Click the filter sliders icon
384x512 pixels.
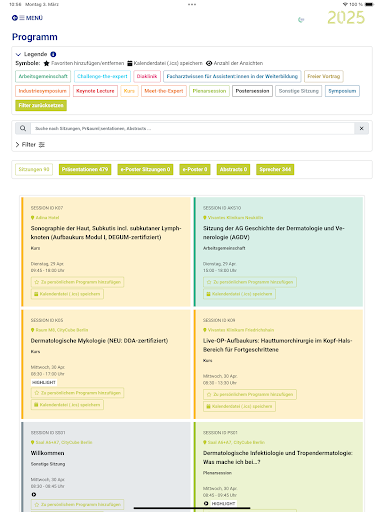pos(42,145)
